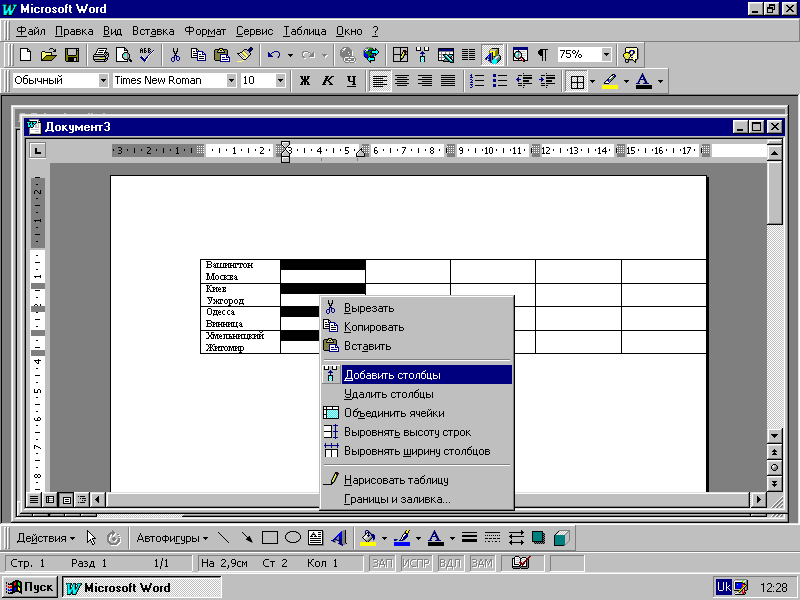Screen dimensions: 800x600
Task: Print using the printer icon
Action: pos(101,55)
